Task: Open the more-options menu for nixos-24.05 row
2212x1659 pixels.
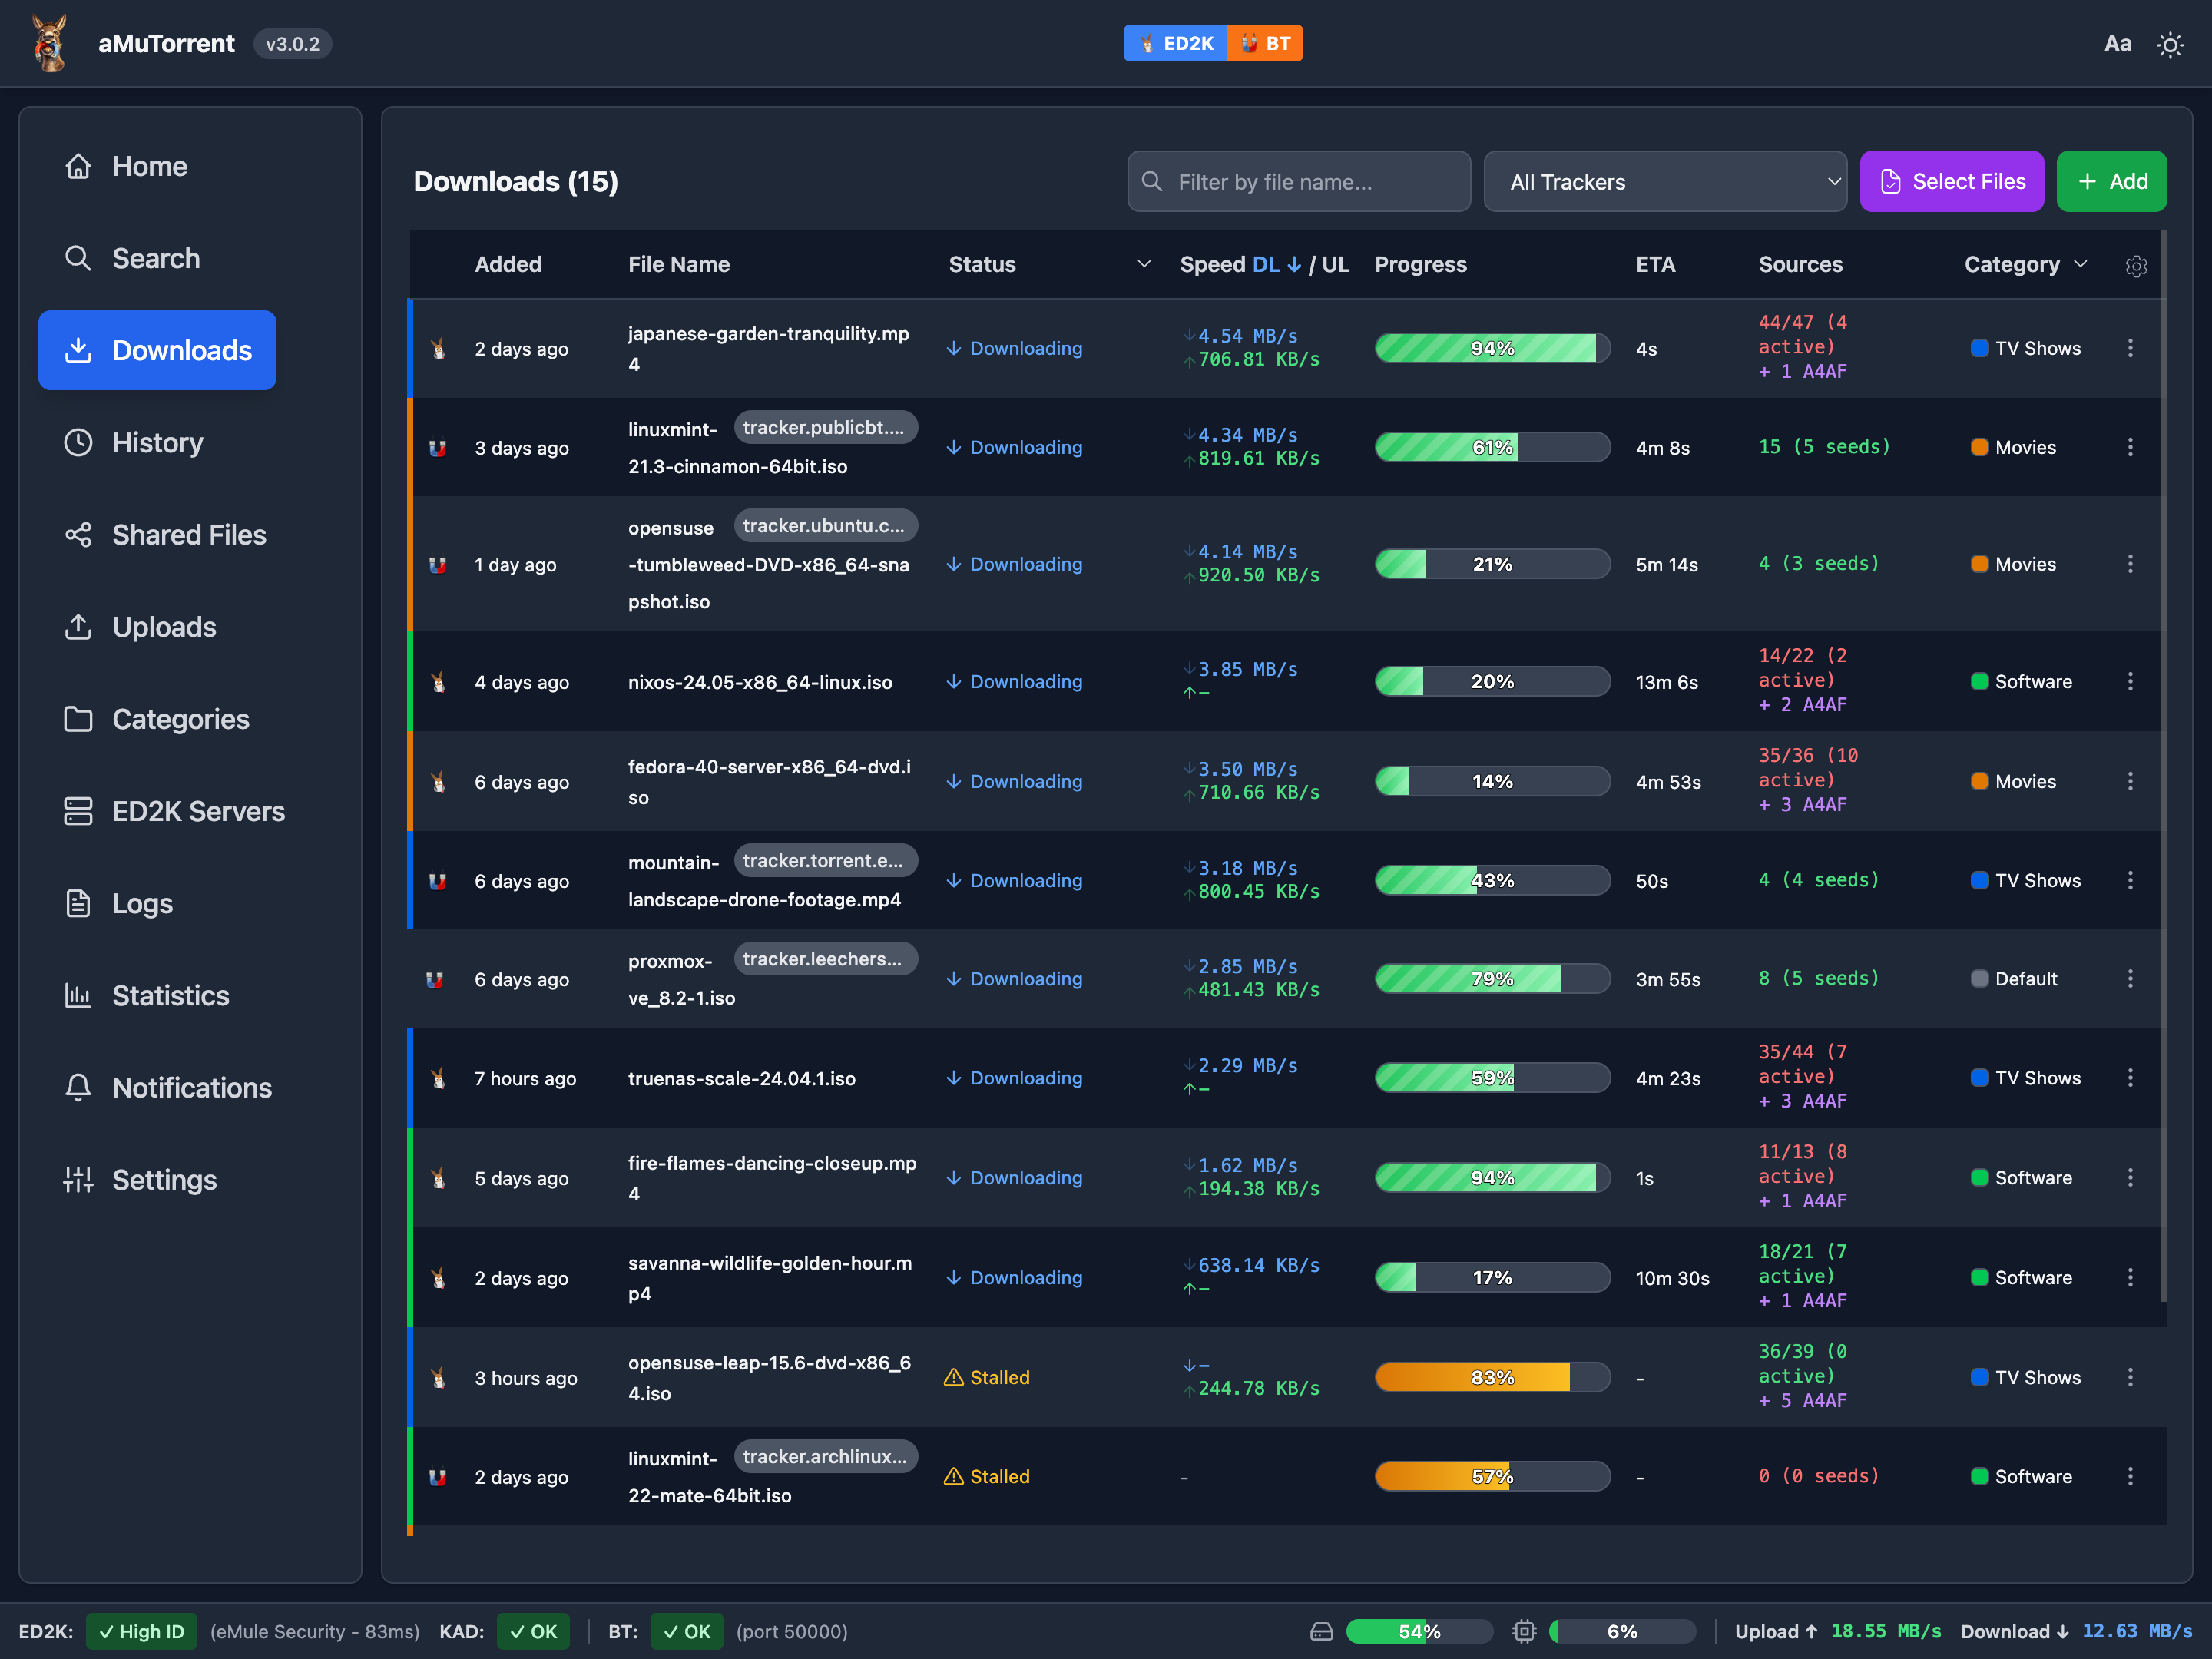Action: pyautogui.click(x=2130, y=682)
